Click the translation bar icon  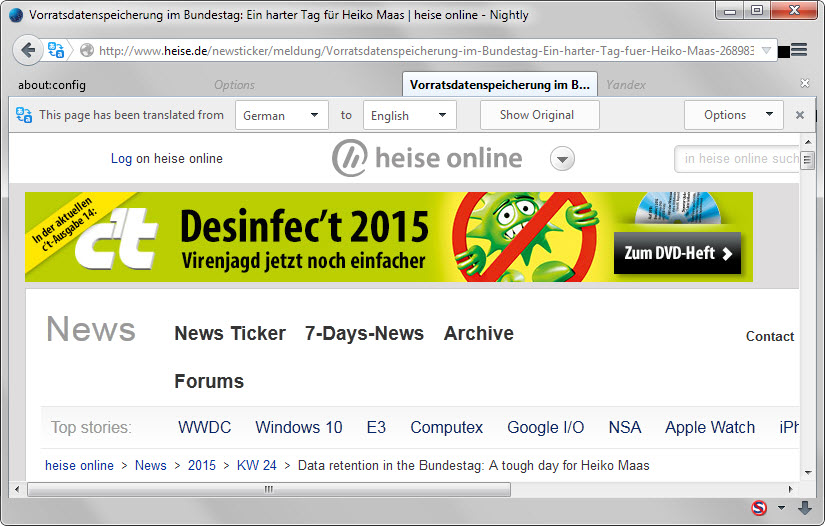point(24,115)
